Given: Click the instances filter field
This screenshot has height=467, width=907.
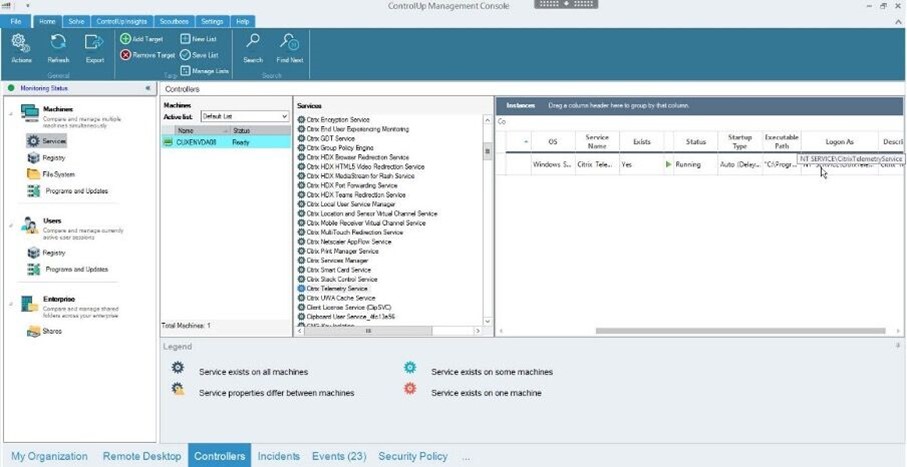Looking at the screenshot, I should click(x=698, y=122).
